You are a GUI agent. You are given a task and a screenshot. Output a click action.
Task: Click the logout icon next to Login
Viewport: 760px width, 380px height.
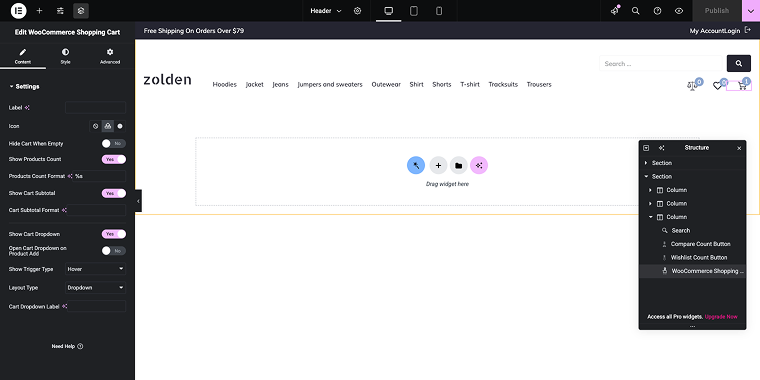tap(747, 30)
